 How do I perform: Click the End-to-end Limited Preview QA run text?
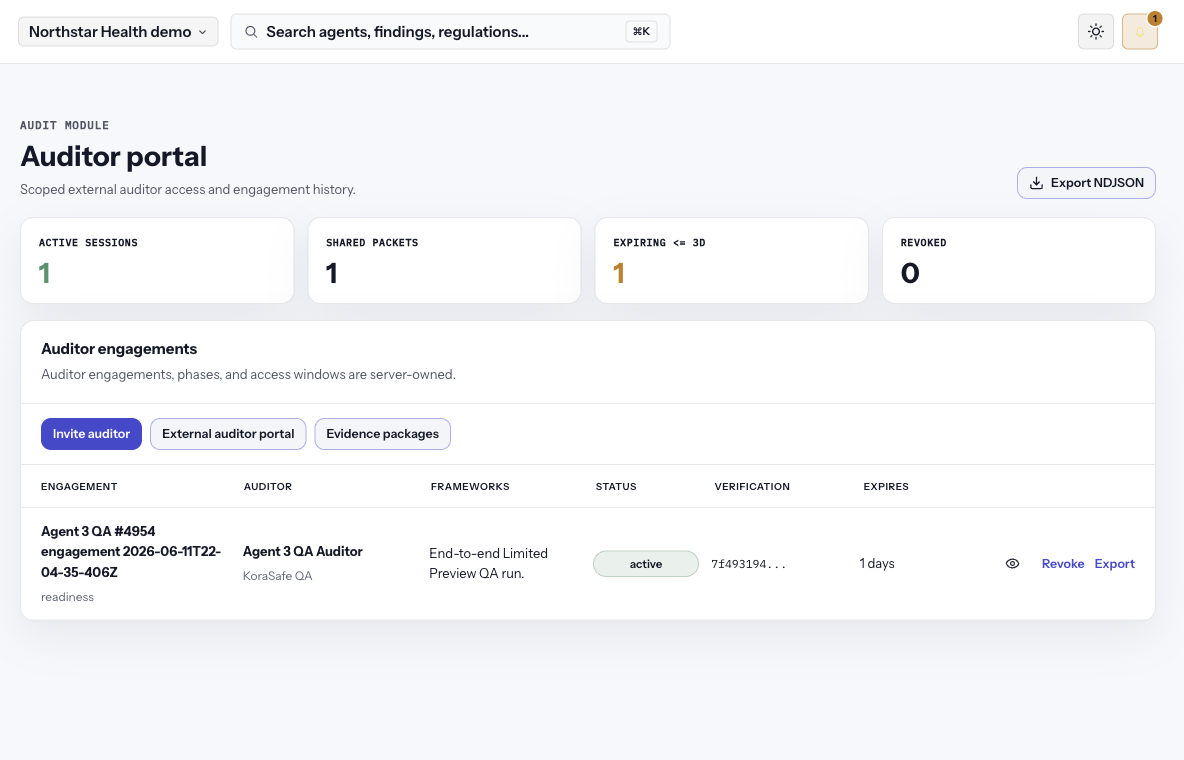coord(489,564)
